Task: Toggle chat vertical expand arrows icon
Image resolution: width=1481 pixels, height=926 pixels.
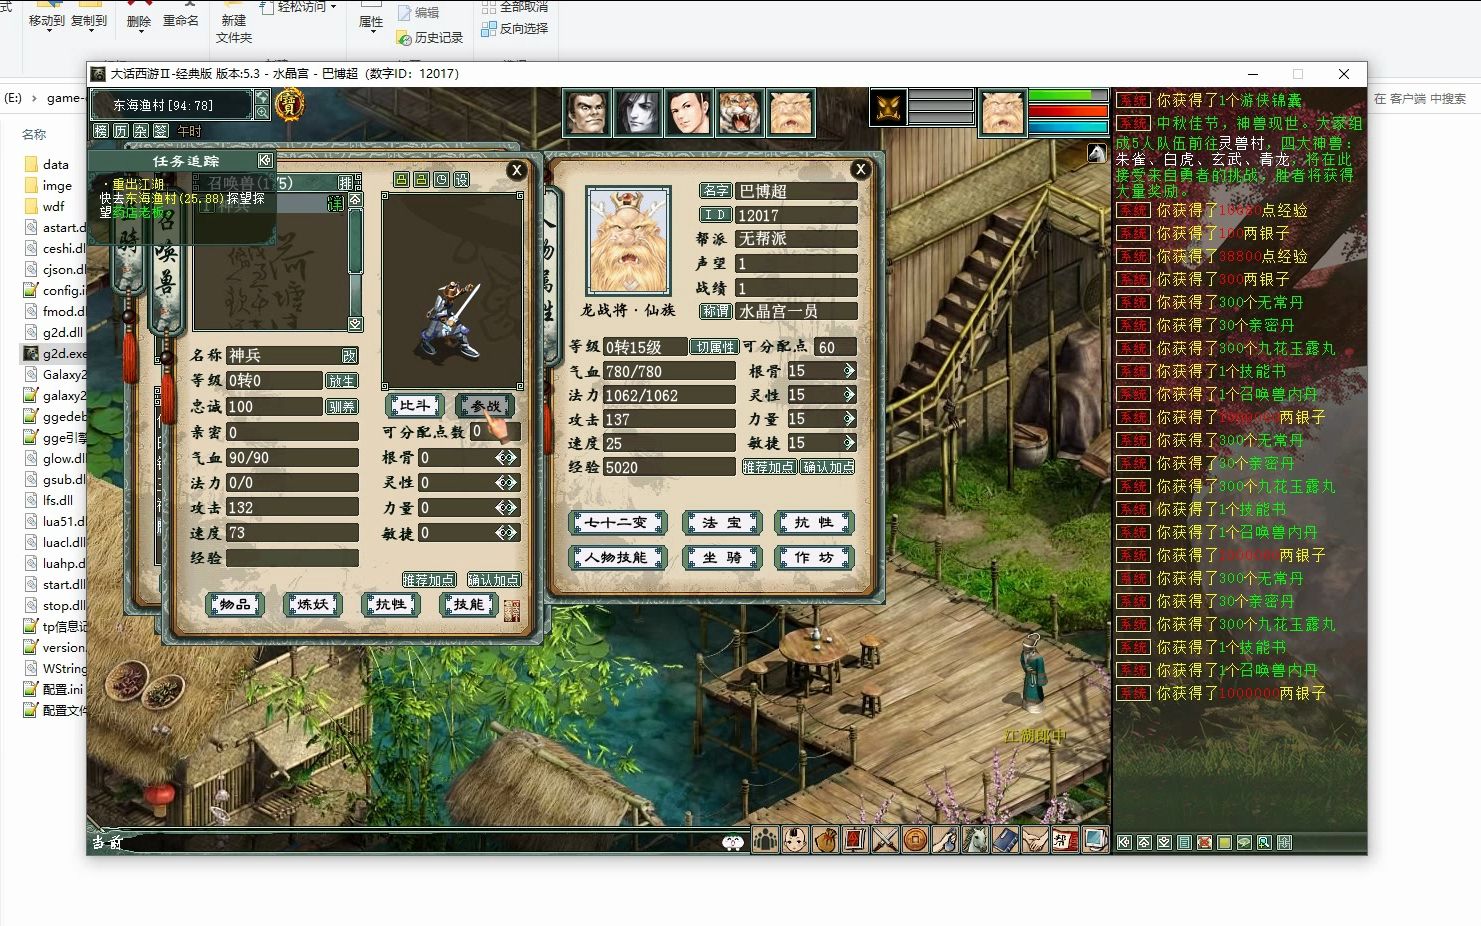Action: click(x=1284, y=843)
